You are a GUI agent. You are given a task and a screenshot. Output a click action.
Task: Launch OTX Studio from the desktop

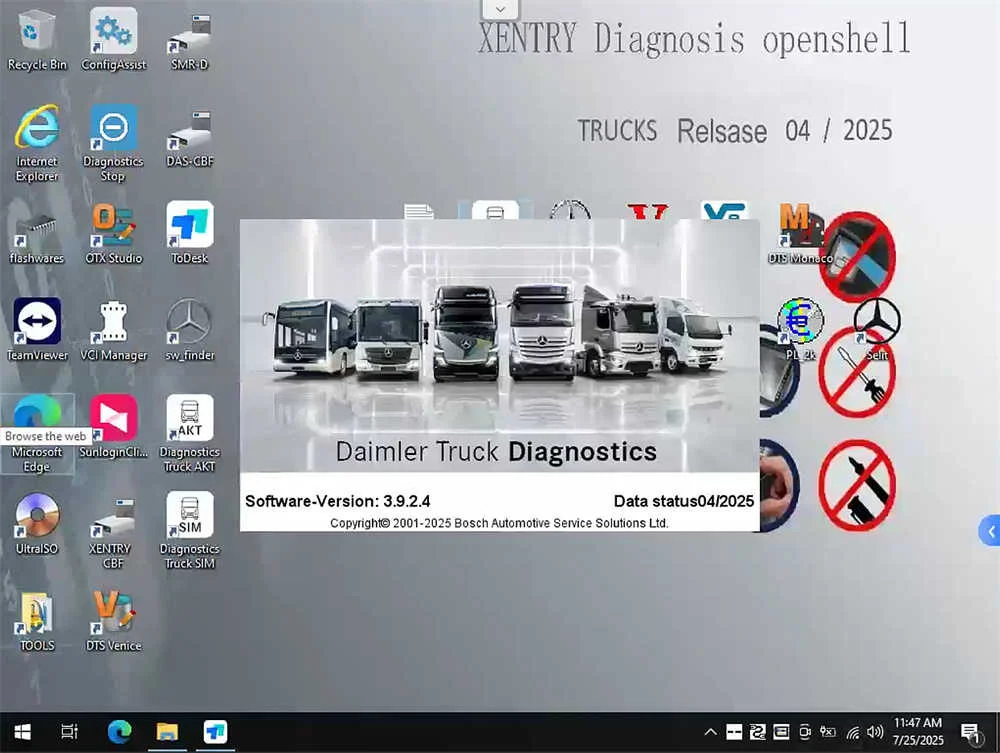114,235
